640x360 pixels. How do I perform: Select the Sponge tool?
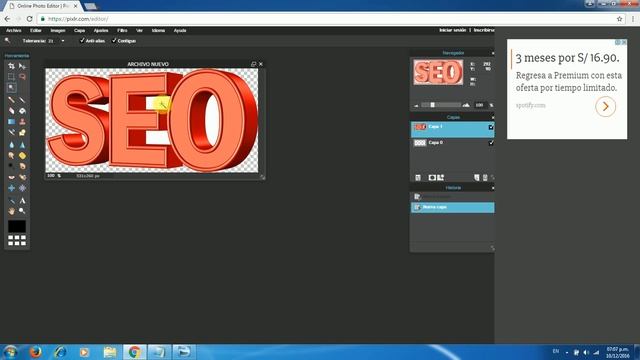tap(22, 156)
